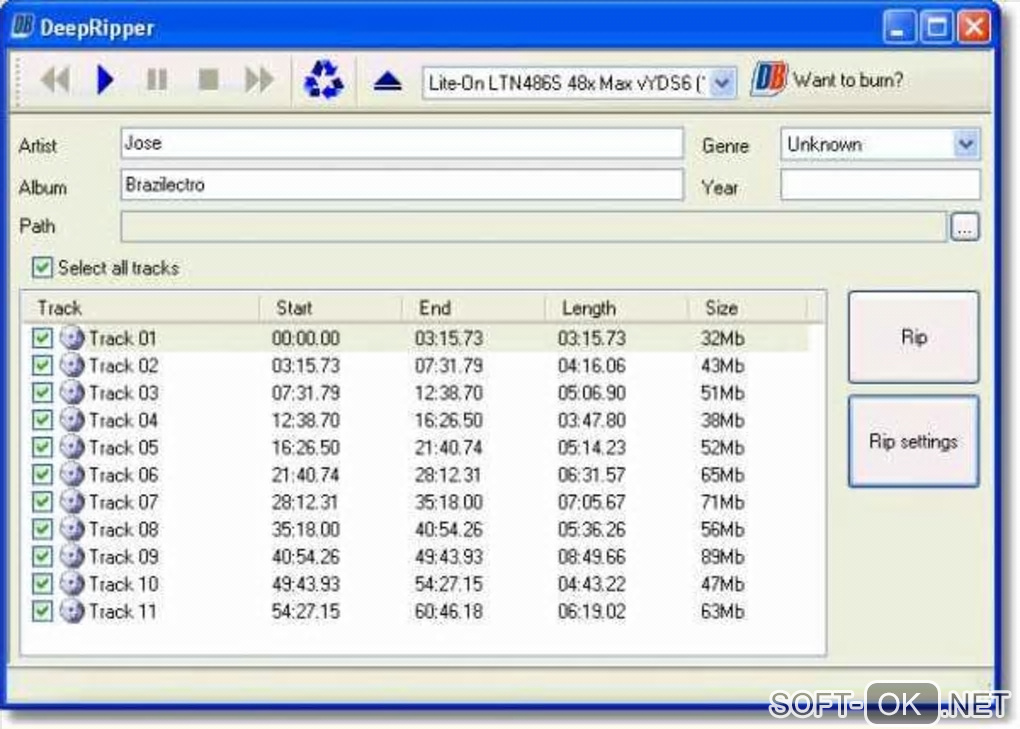Stop playback with the square stop button
1020x729 pixels.
coord(208,81)
